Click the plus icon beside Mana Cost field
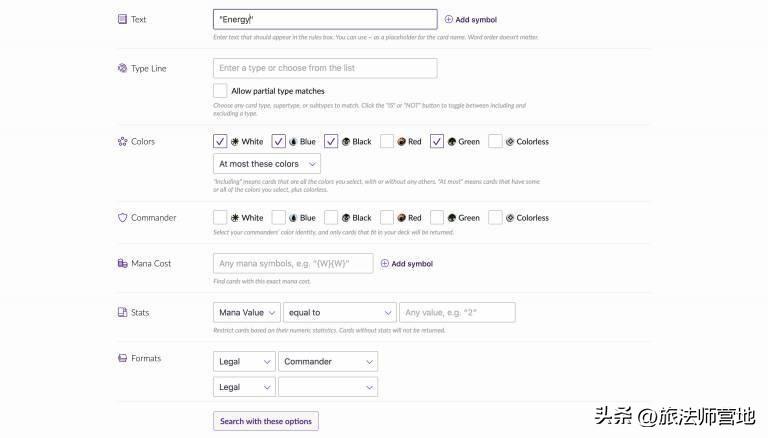 tap(384, 264)
